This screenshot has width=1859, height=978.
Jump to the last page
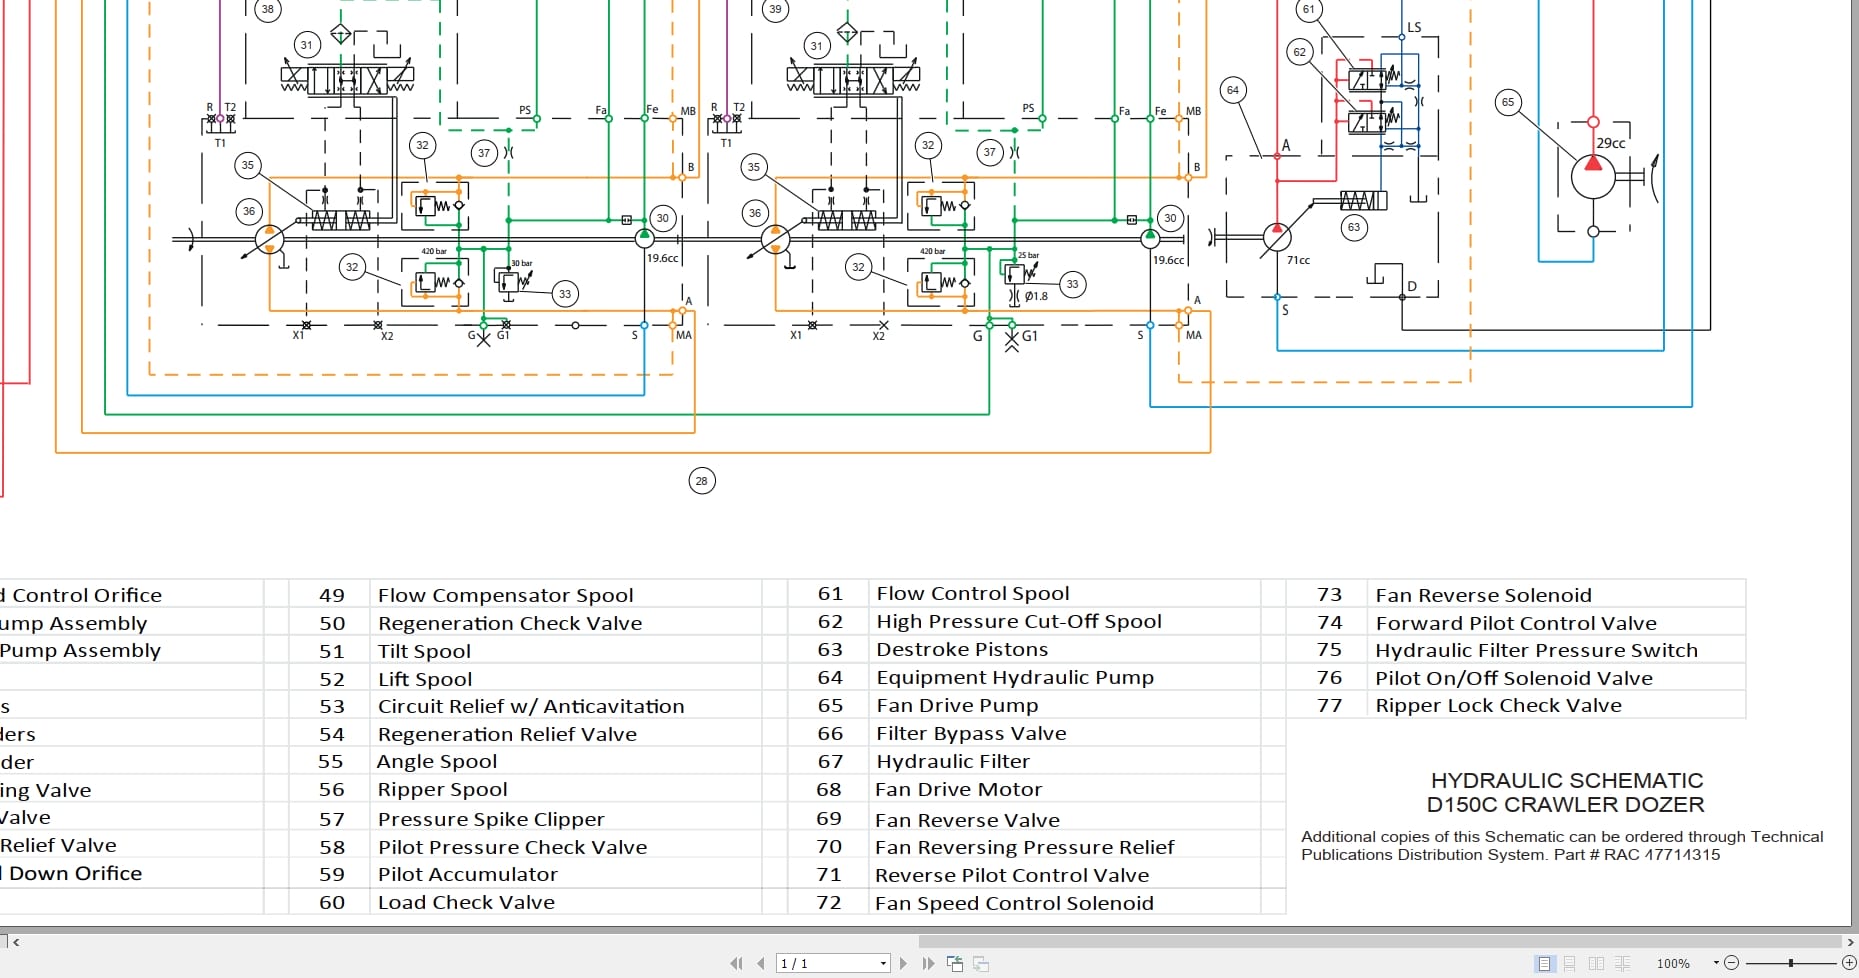[x=928, y=963]
